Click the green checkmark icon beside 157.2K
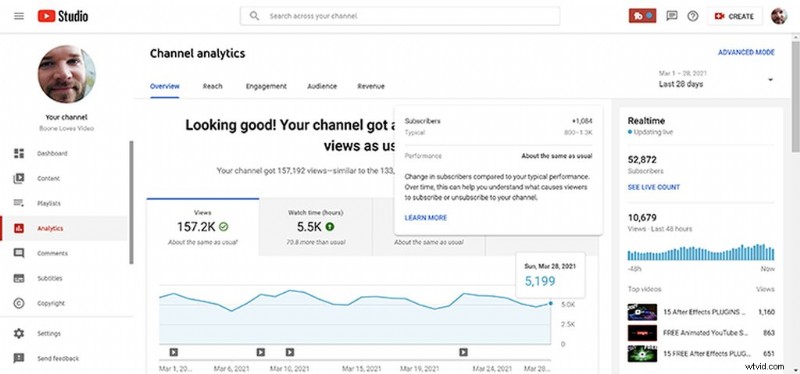The image size is (800, 374). (x=223, y=227)
